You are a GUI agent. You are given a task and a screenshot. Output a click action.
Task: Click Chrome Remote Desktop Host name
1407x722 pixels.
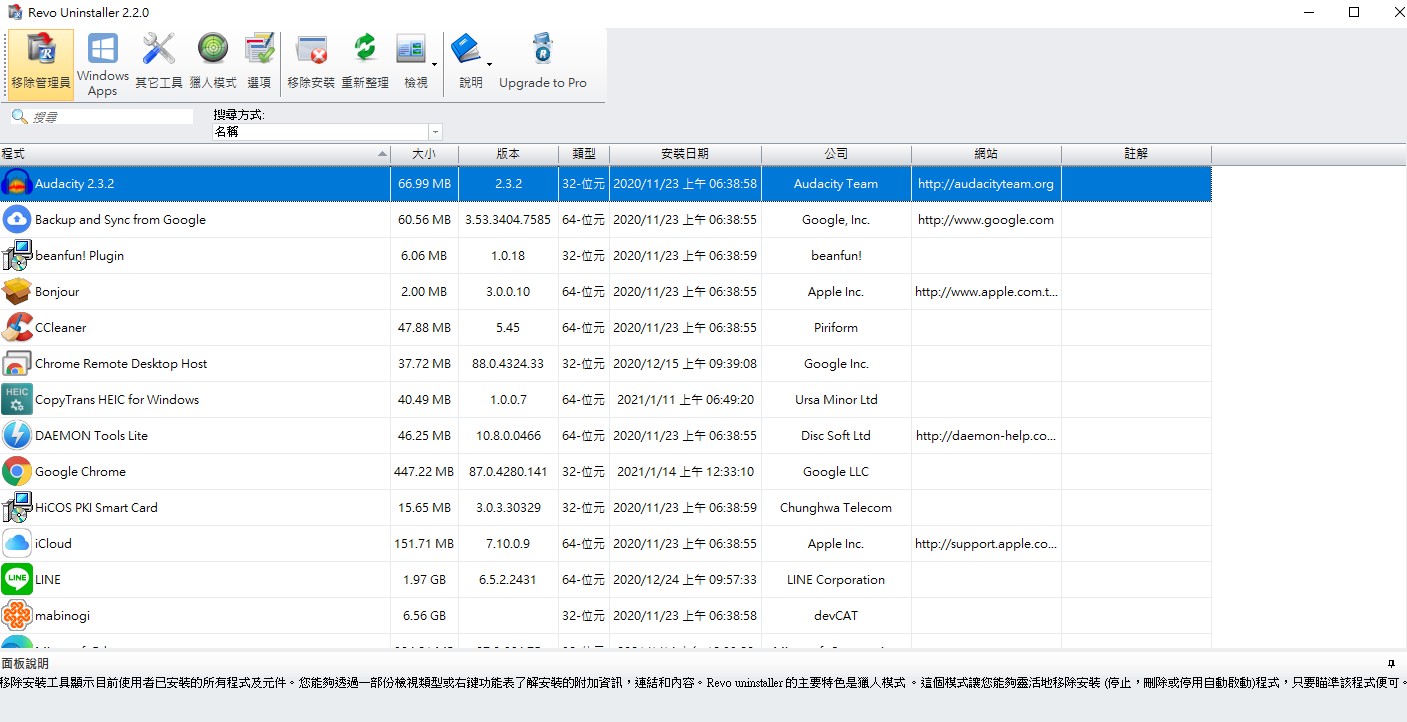point(121,364)
